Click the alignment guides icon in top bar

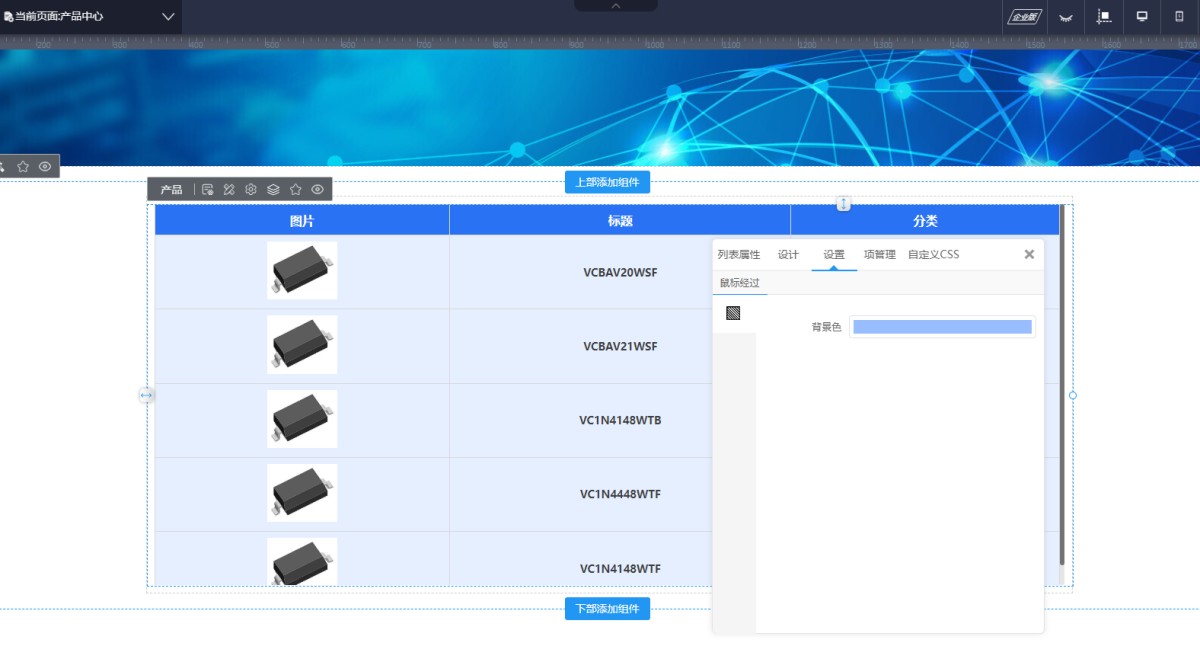point(1104,16)
